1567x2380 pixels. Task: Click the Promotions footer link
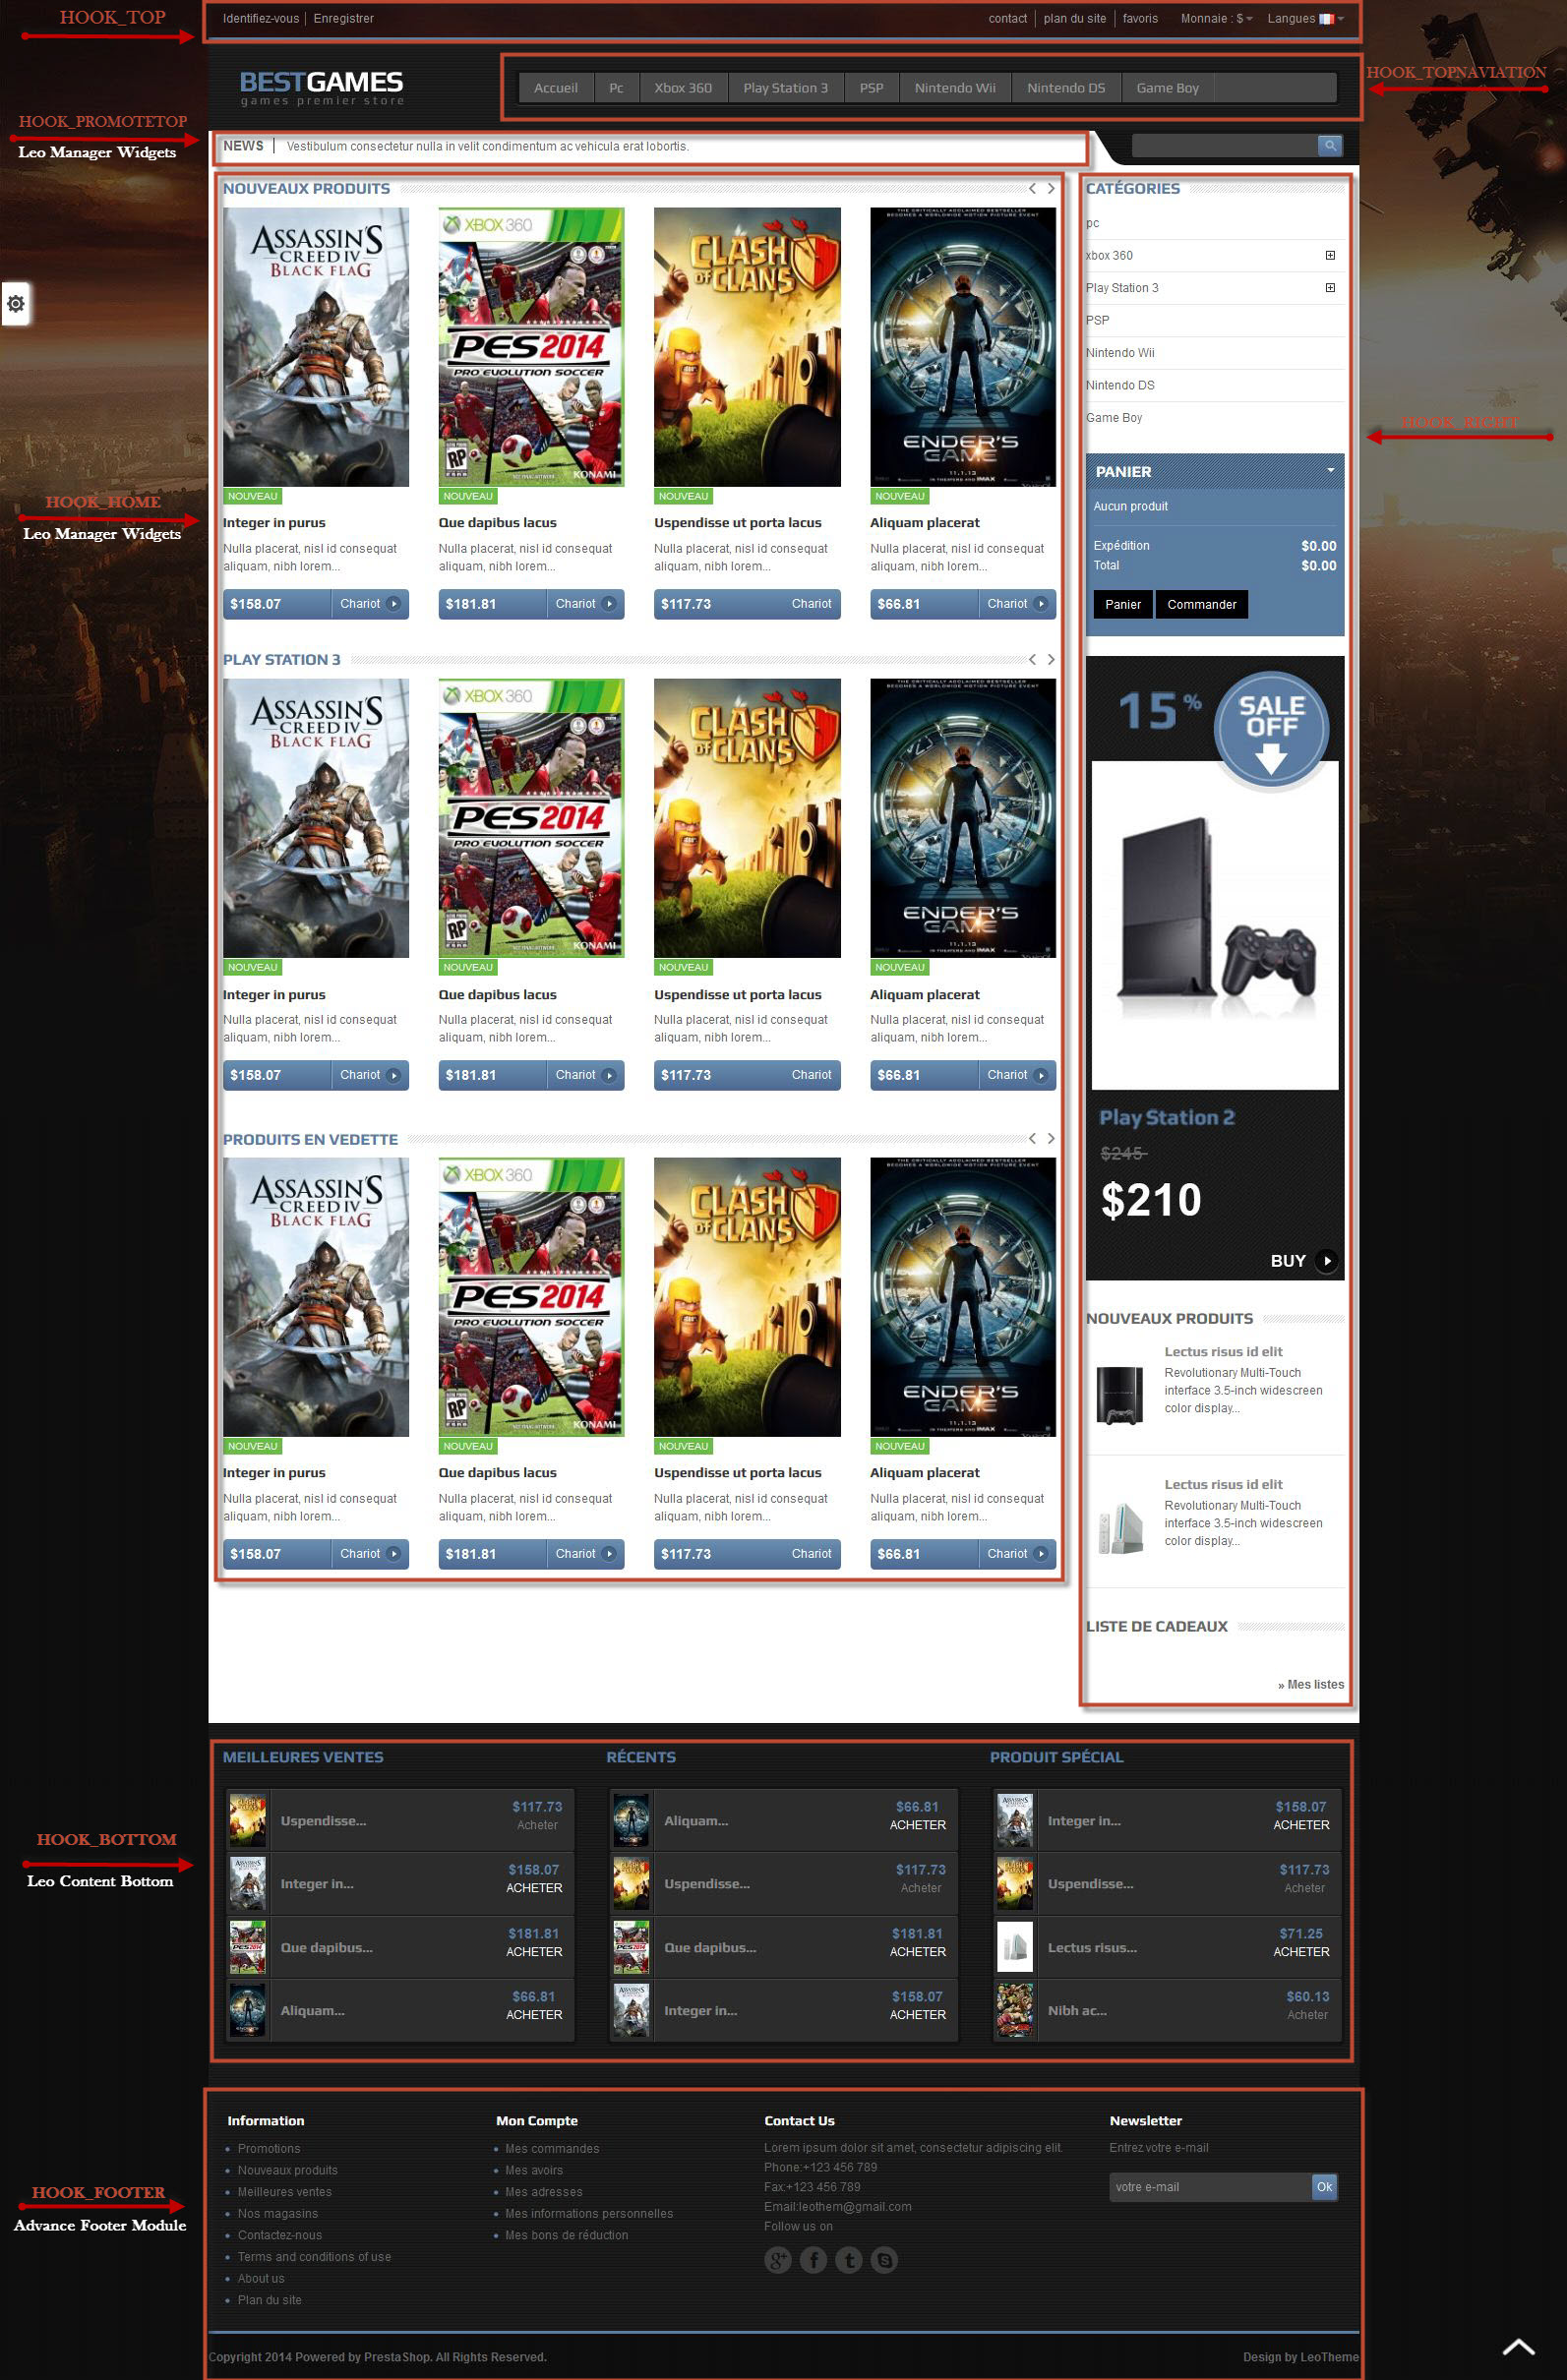click(268, 2148)
